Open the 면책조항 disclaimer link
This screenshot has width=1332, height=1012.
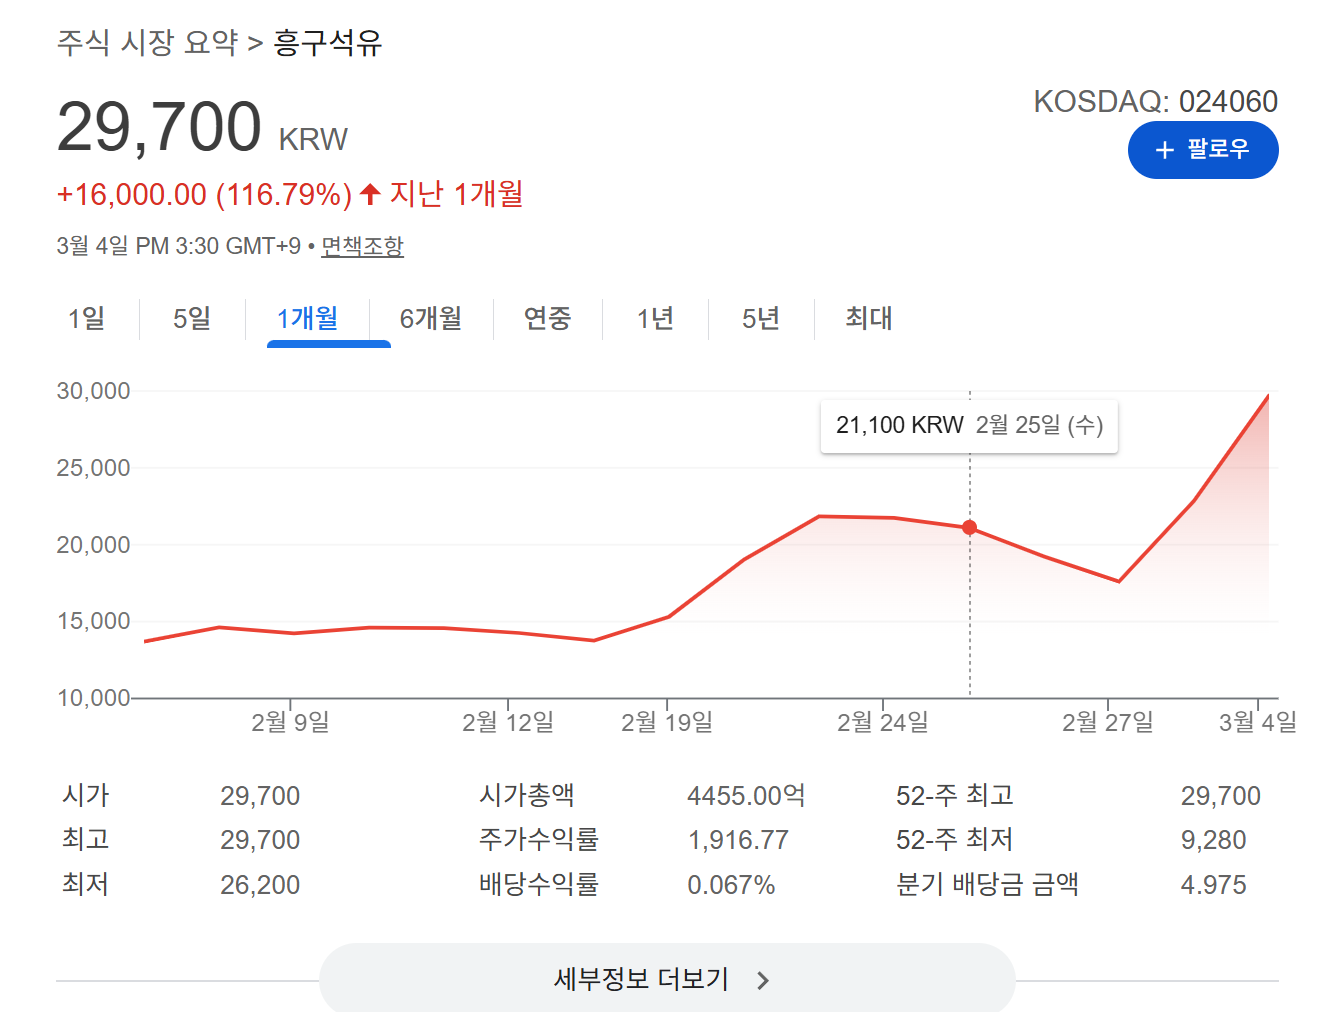(x=363, y=245)
